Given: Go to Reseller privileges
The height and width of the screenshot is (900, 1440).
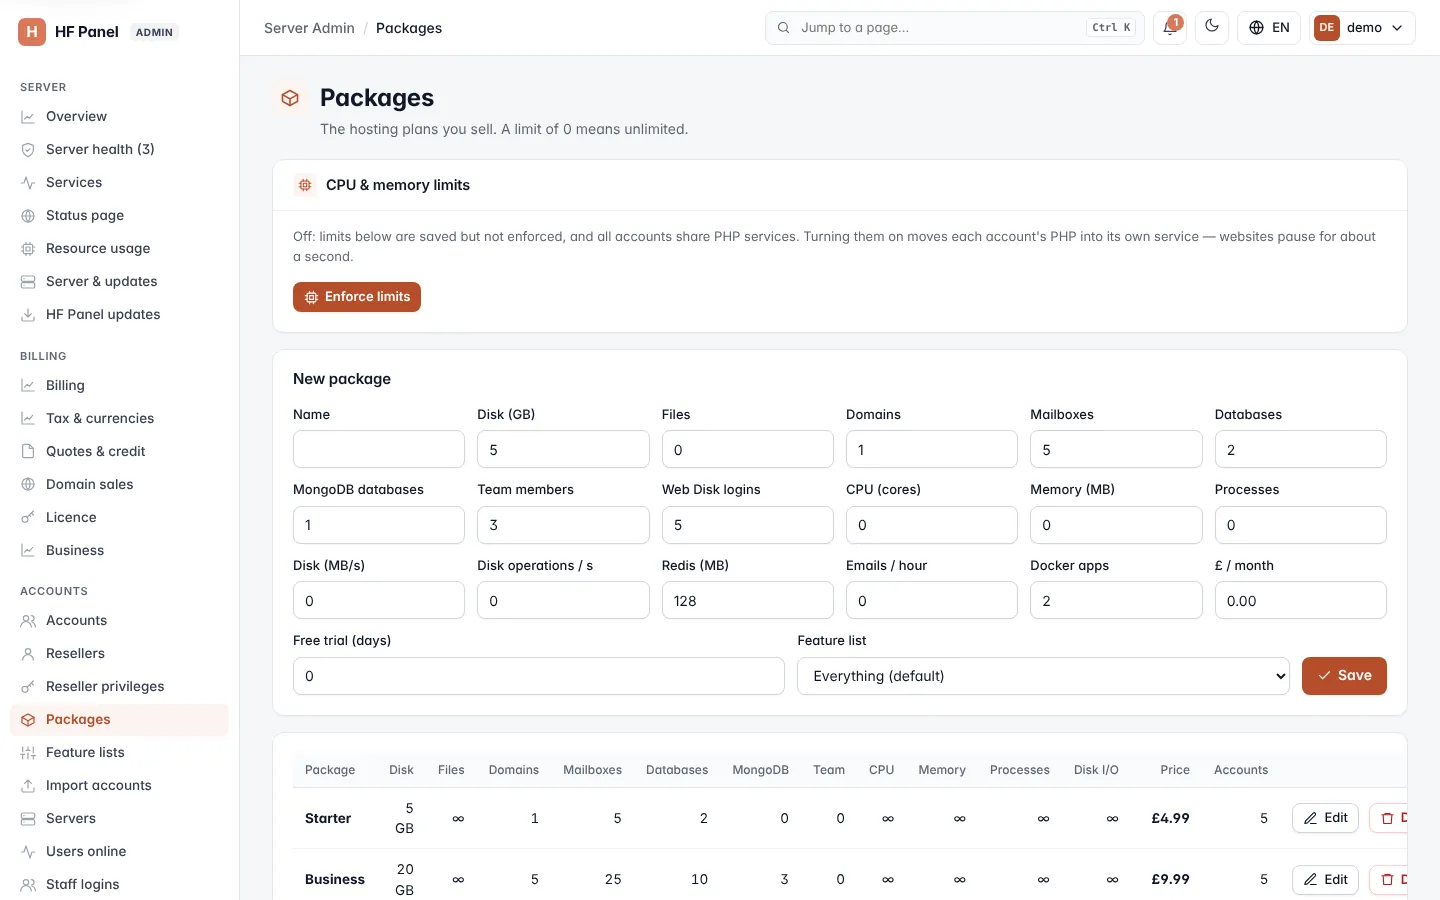Looking at the screenshot, I should click(x=119, y=687).
